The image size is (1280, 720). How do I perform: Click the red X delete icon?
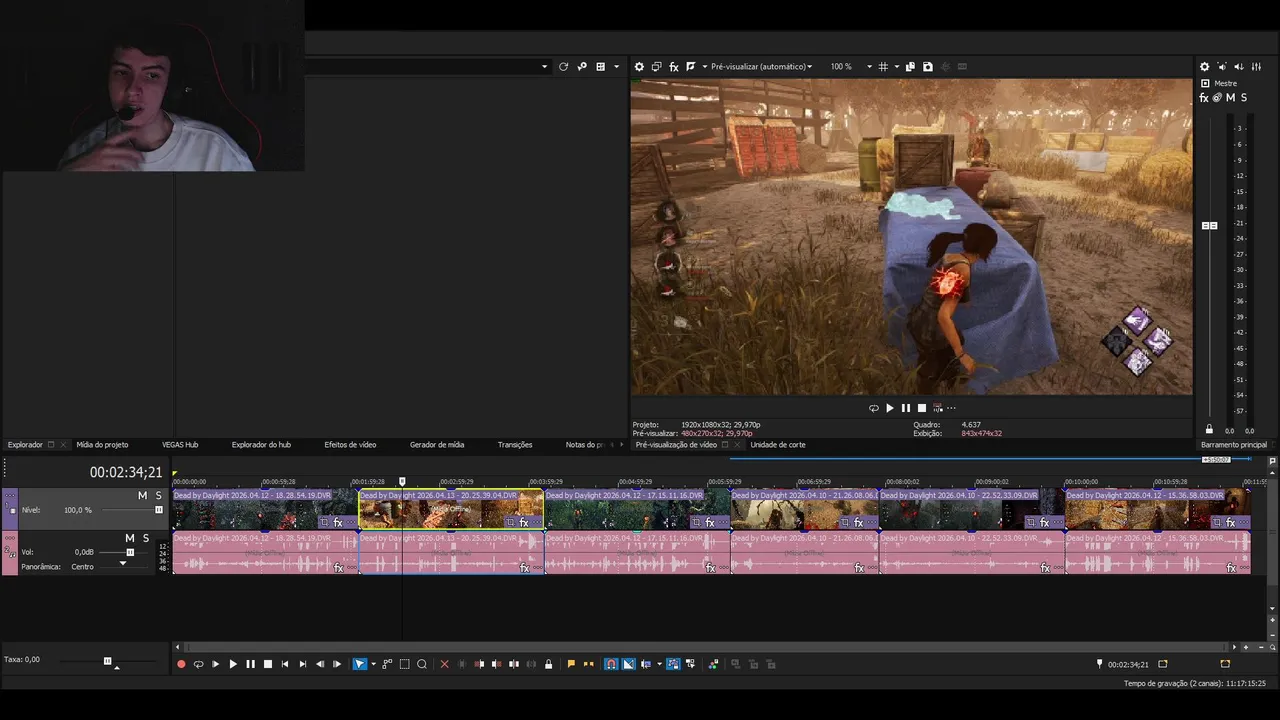[x=445, y=664]
